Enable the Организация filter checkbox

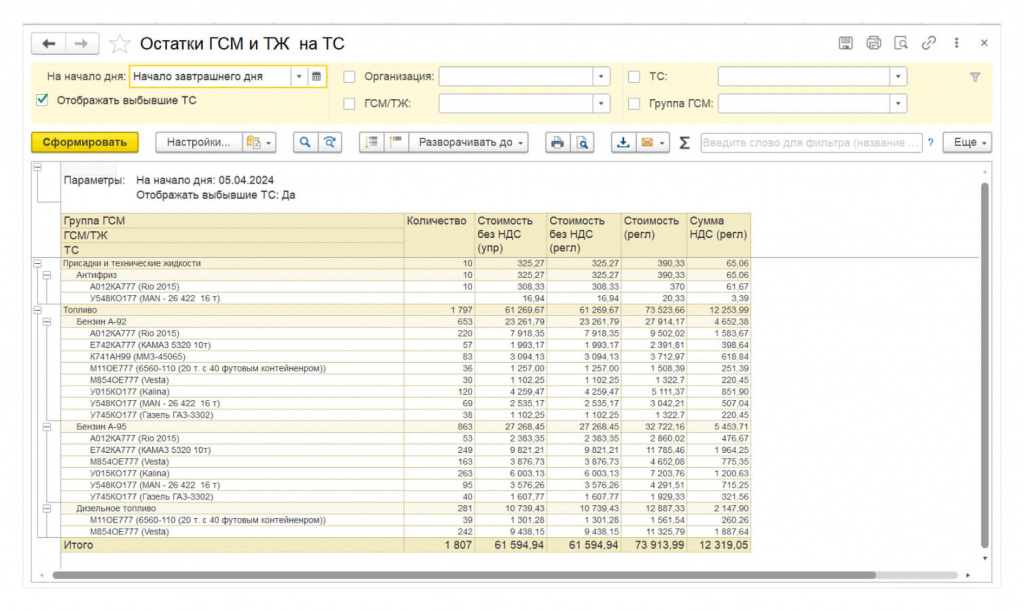(349, 77)
